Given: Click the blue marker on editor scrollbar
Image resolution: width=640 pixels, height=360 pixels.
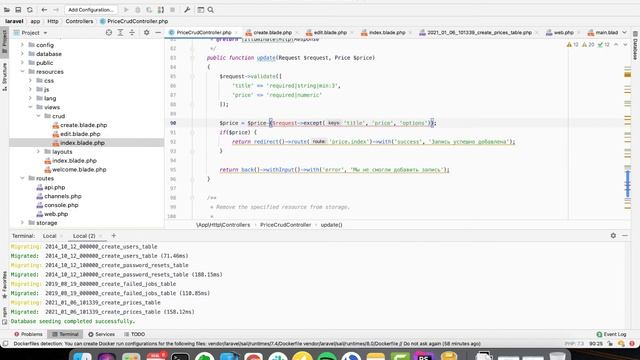Looking at the screenshot, I should pos(628,184).
